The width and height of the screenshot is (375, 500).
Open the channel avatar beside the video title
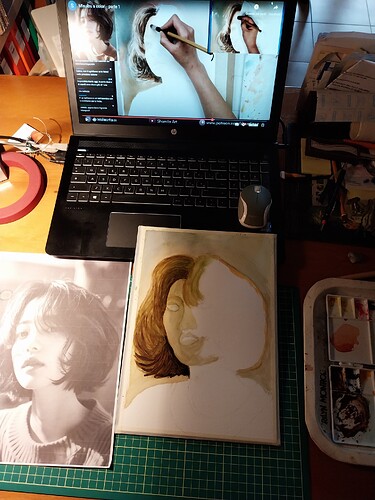pyautogui.click(x=71, y=5)
